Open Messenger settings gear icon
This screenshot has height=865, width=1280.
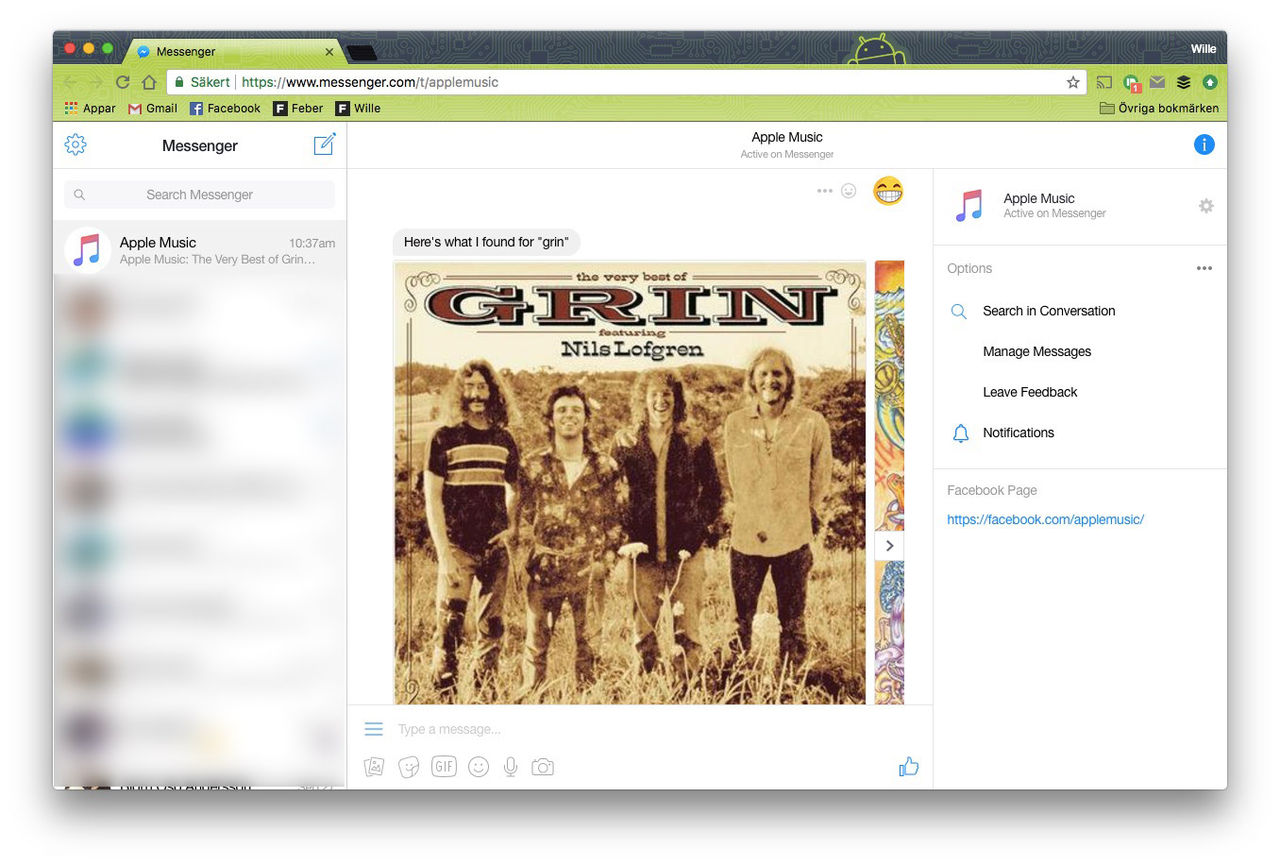coord(75,145)
